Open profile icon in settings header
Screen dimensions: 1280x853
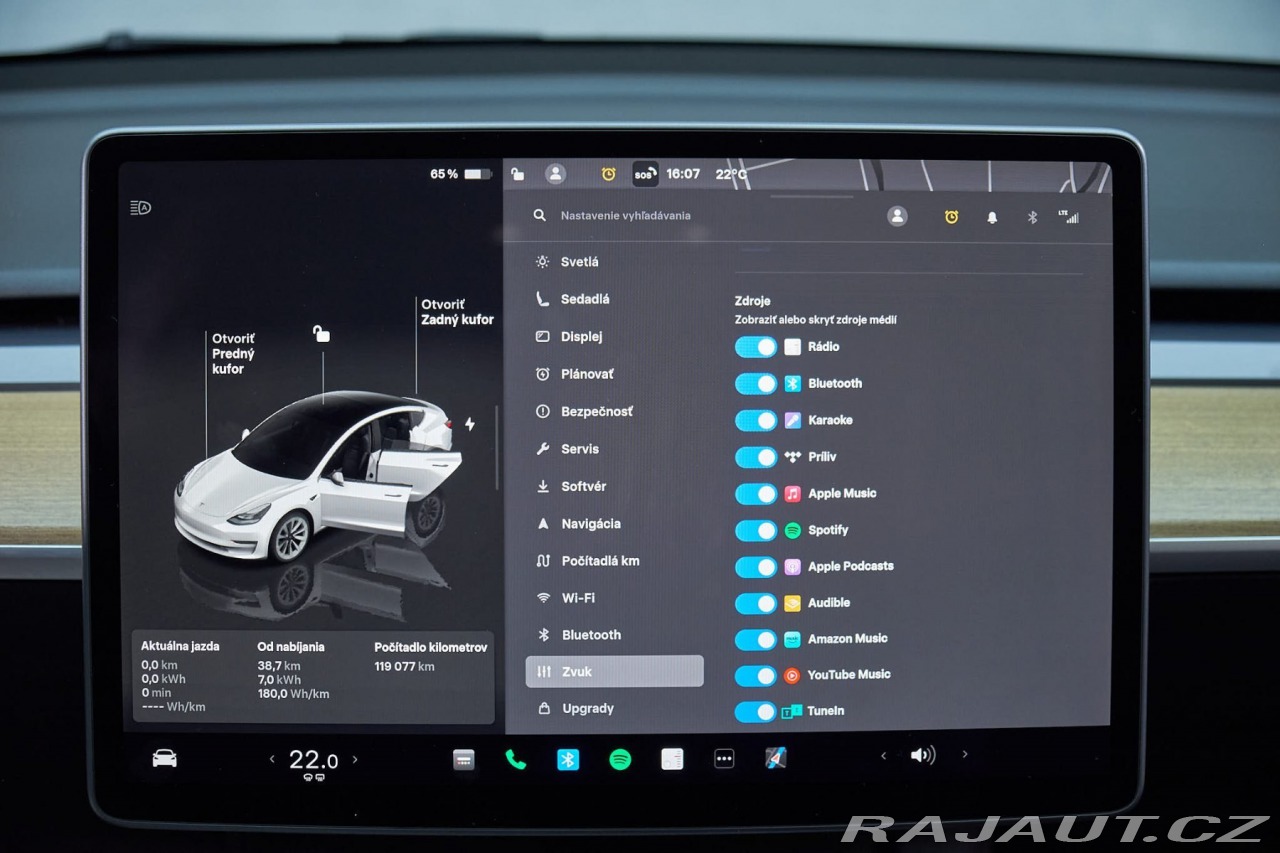[897, 216]
